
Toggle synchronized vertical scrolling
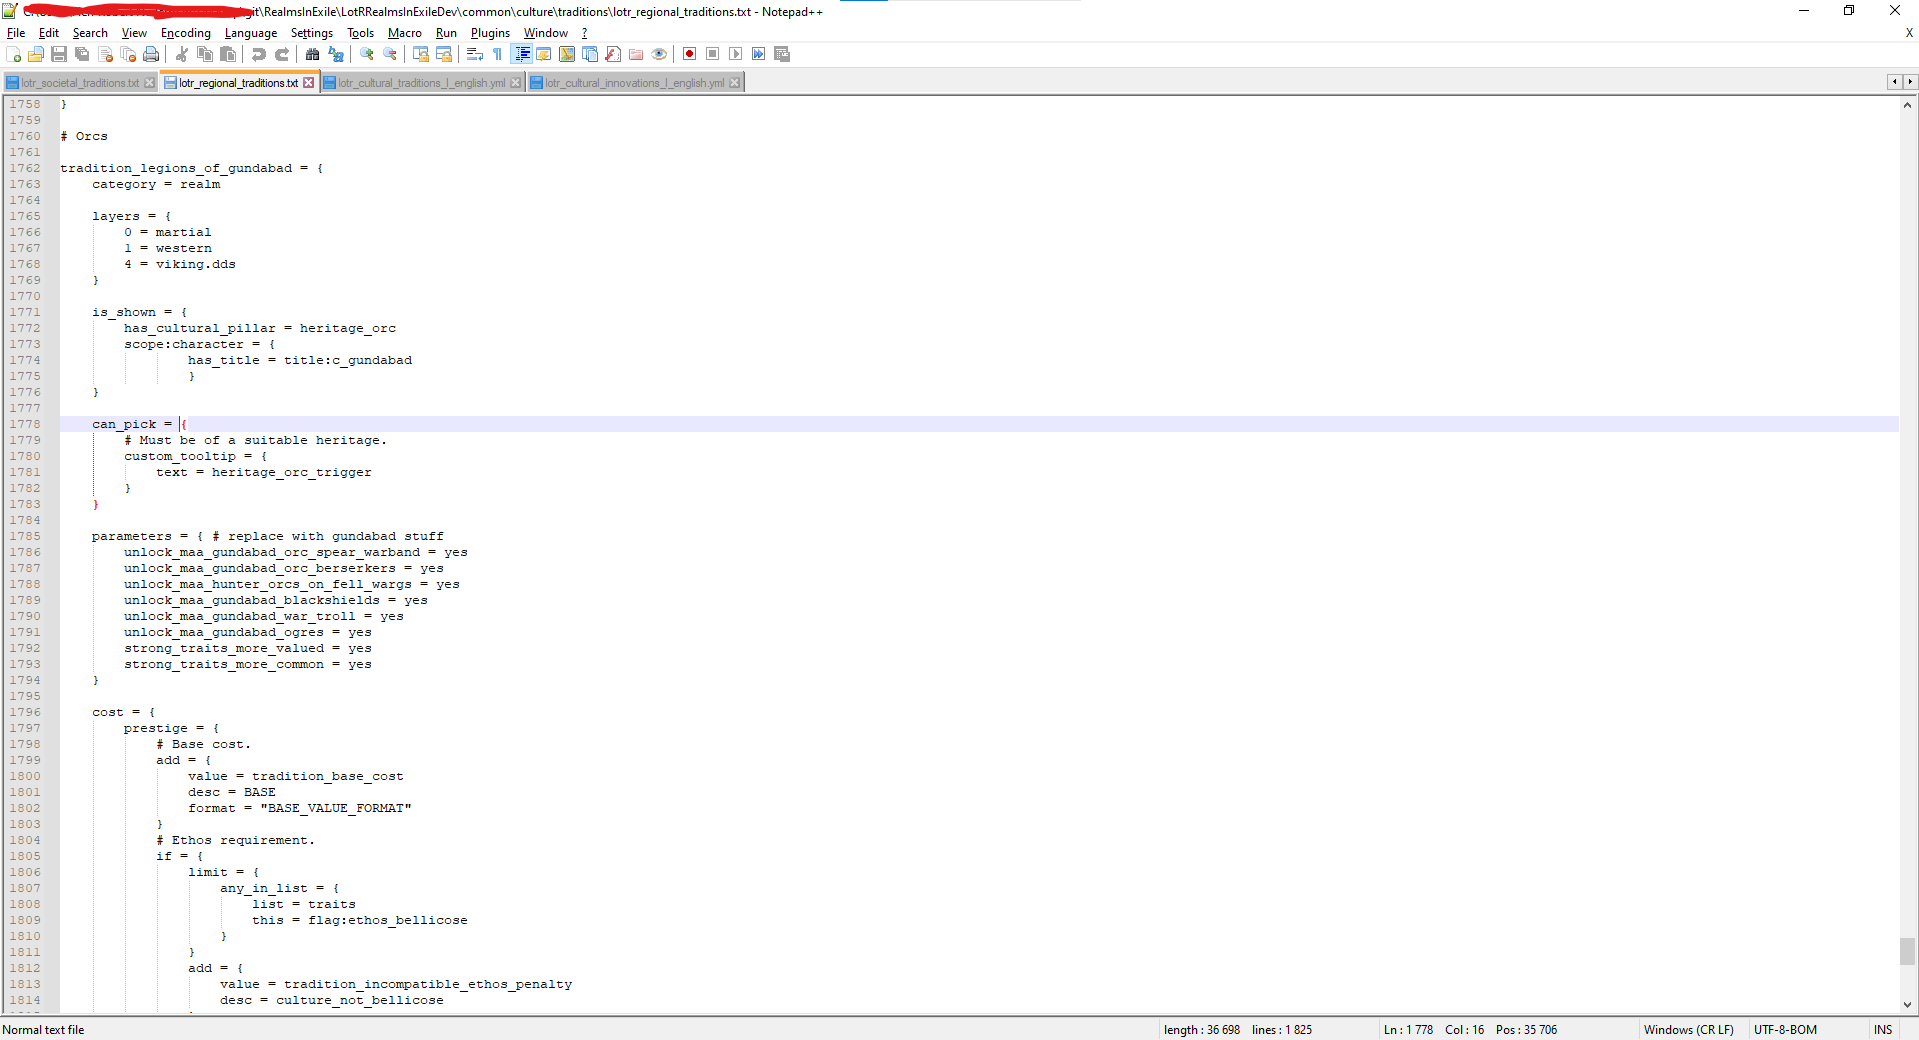(x=421, y=54)
